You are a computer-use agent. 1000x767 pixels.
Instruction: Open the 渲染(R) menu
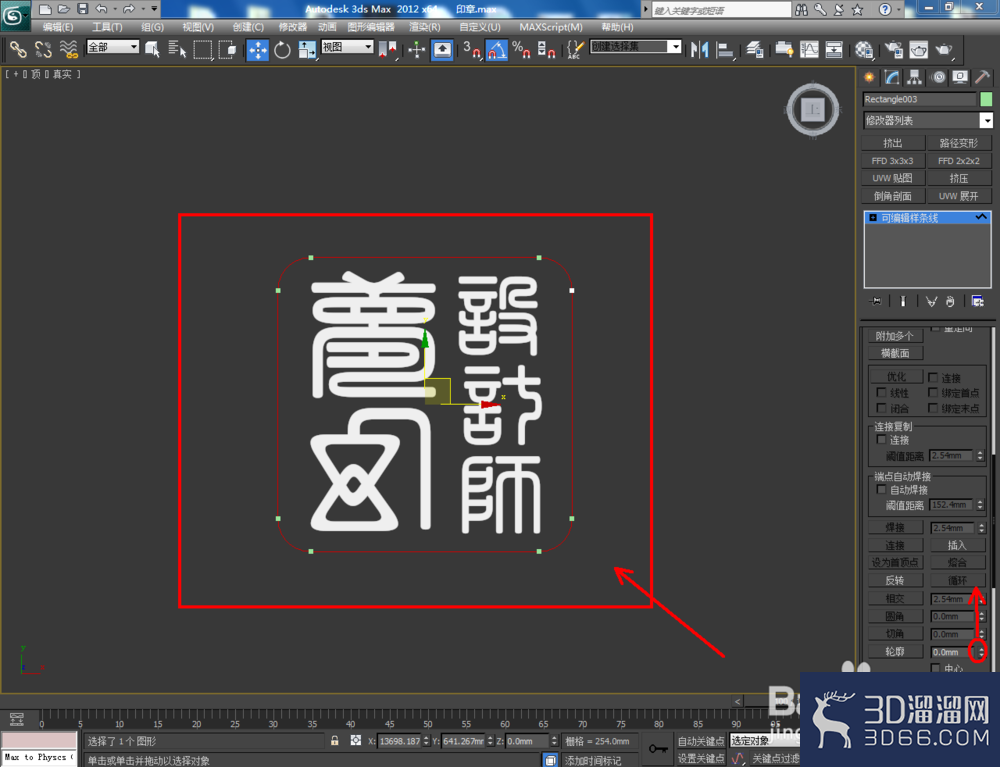coord(425,27)
